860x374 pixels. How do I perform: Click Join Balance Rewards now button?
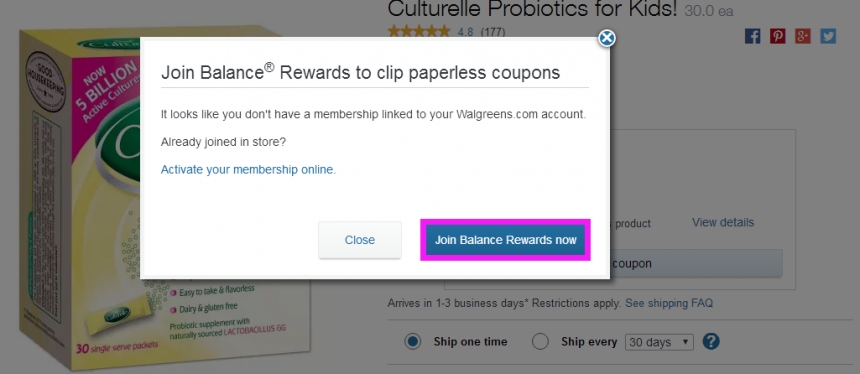[505, 240]
